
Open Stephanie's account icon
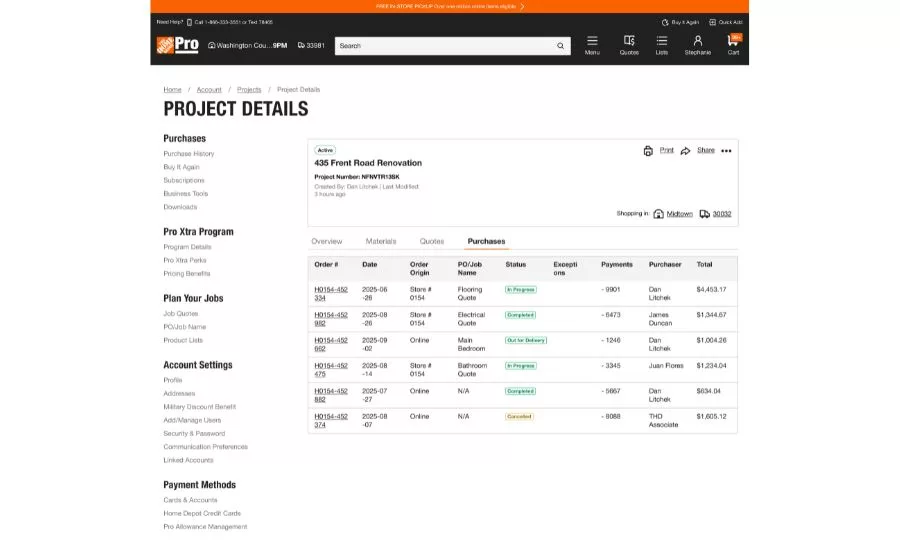click(x=697, y=41)
